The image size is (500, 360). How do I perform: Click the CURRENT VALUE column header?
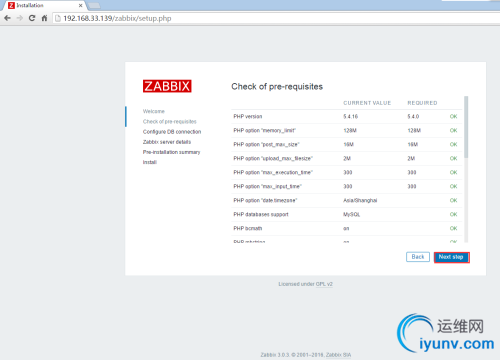pos(367,103)
